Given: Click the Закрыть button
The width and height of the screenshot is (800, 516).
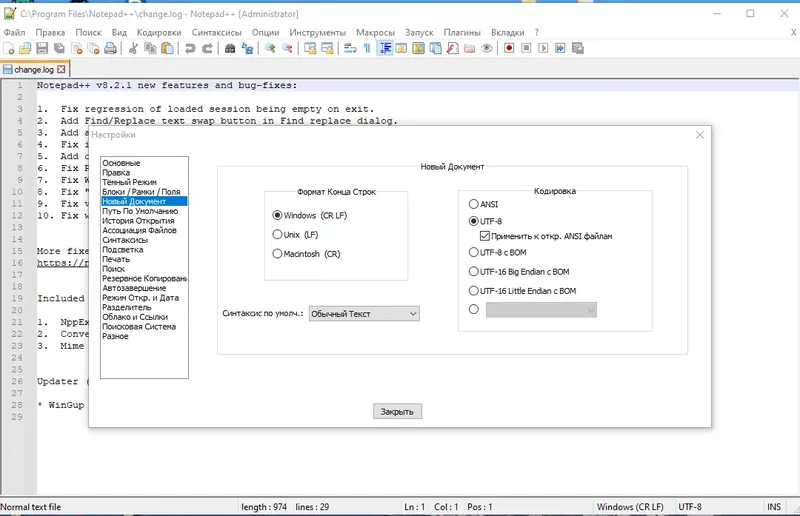Looking at the screenshot, I should pos(397,411).
